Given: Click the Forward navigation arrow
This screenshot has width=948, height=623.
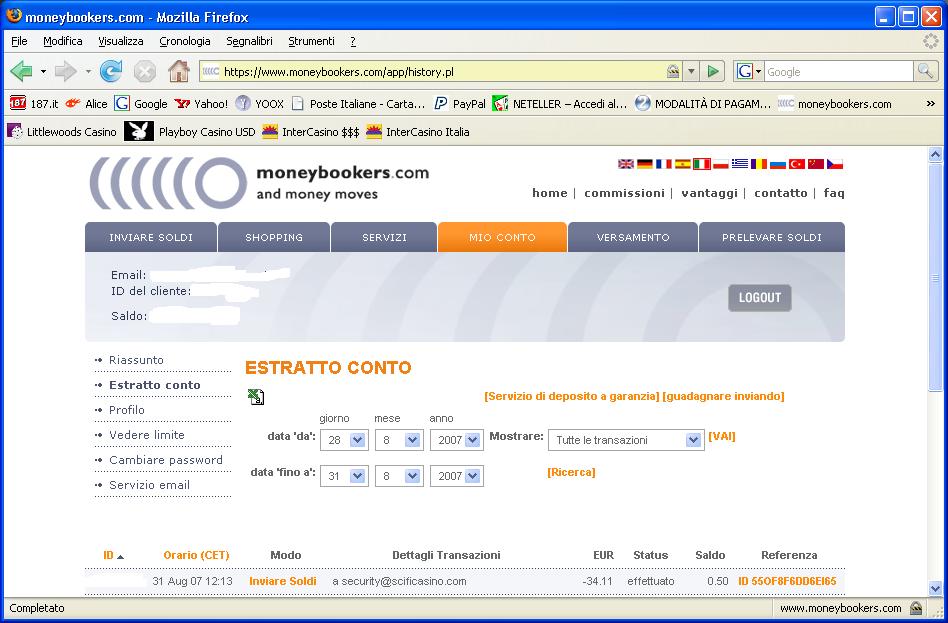Looking at the screenshot, I should (x=65, y=71).
